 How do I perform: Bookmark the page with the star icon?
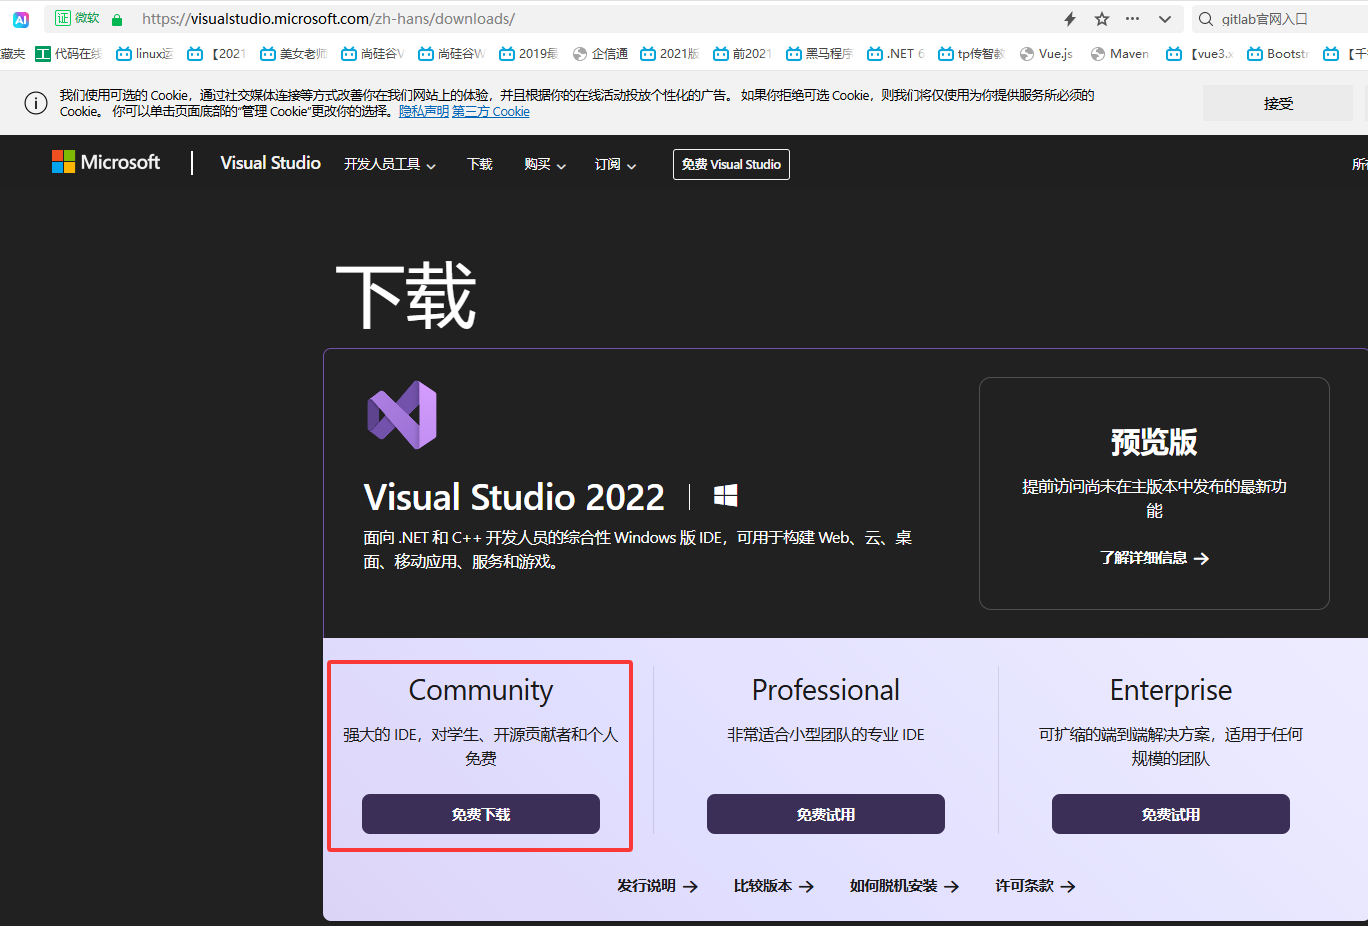[1102, 19]
